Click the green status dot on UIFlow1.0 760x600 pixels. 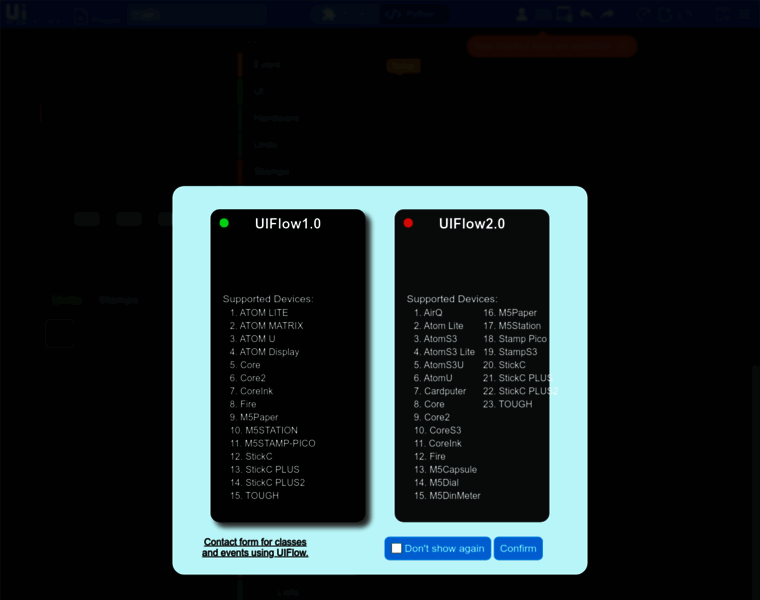pos(224,223)
